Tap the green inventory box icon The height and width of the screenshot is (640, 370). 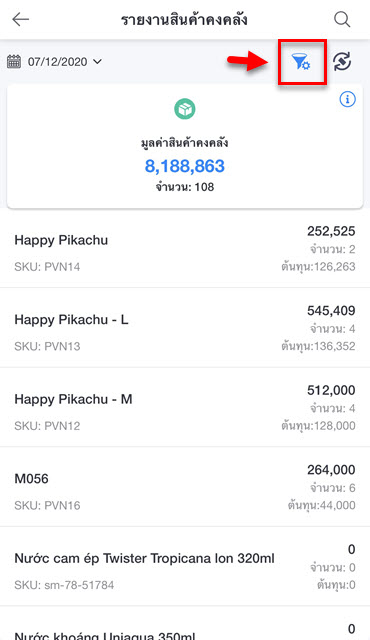tap(185, 109)
